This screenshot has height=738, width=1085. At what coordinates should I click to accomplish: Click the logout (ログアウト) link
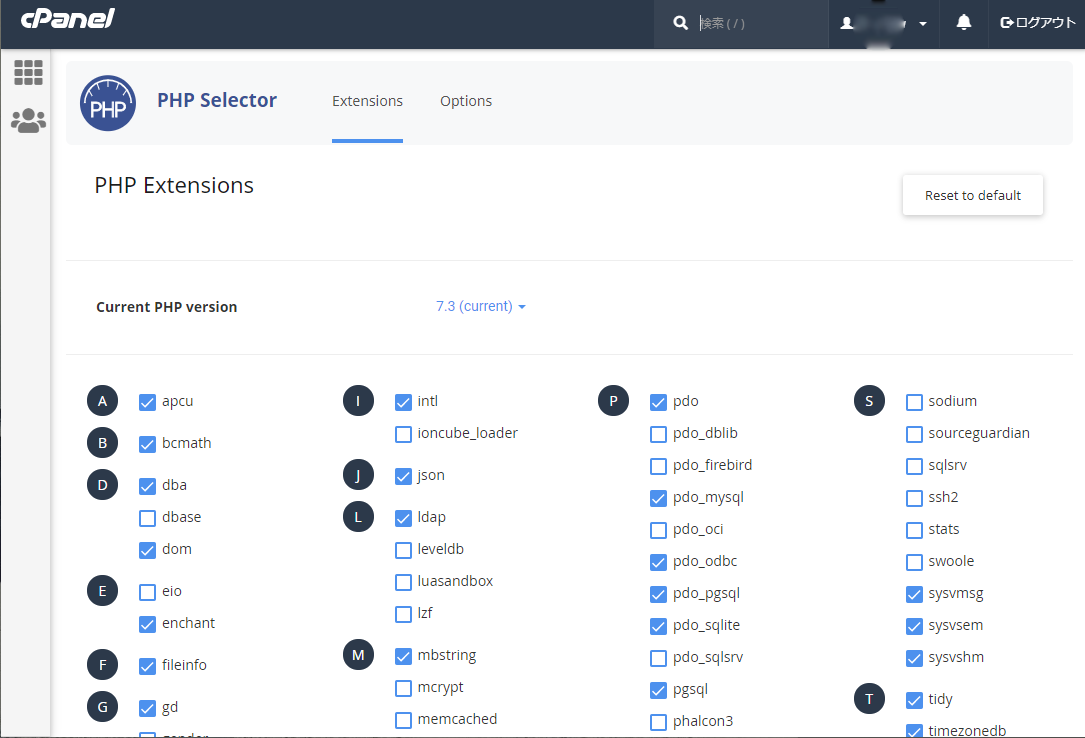click(1038, 23)
